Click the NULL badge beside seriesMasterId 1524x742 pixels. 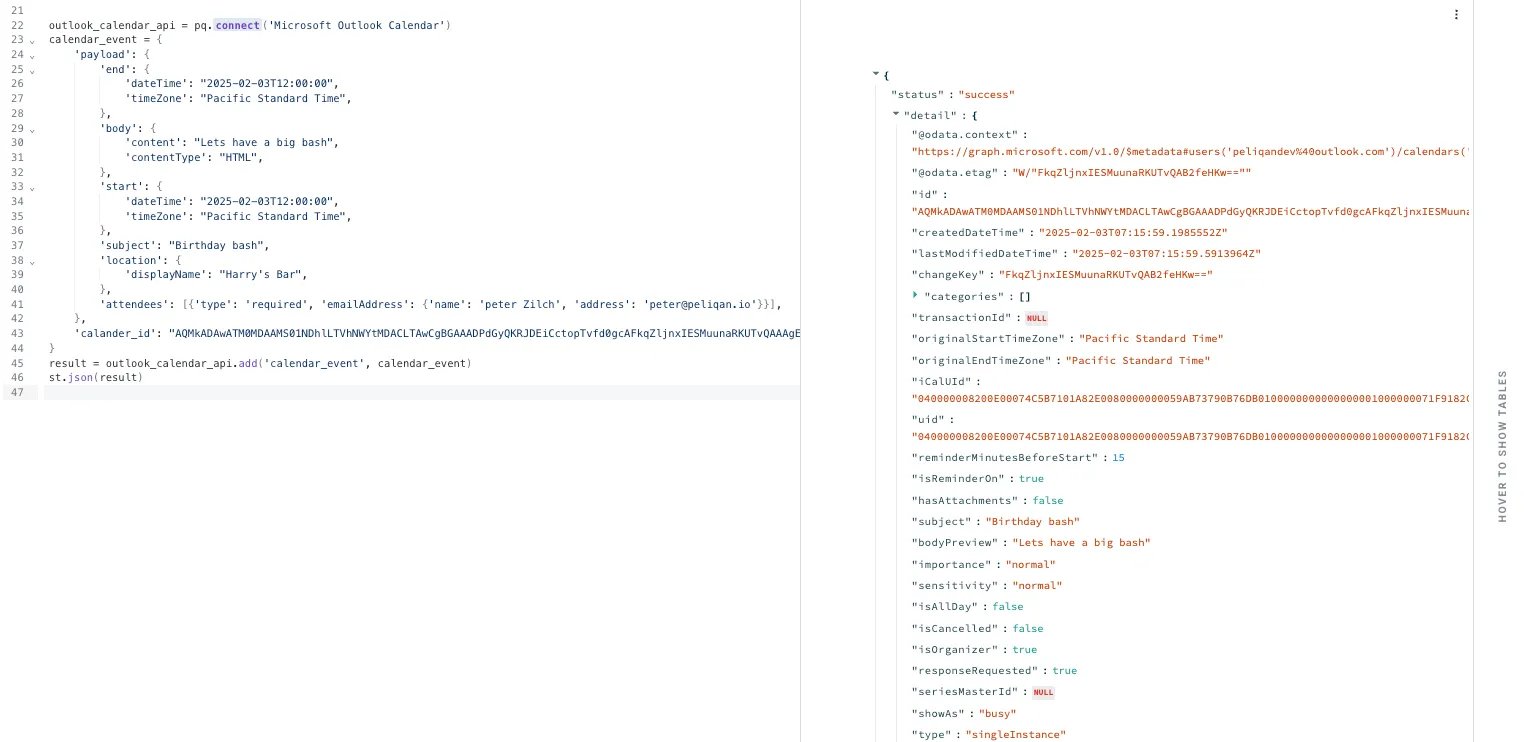tap(1043, 692)
